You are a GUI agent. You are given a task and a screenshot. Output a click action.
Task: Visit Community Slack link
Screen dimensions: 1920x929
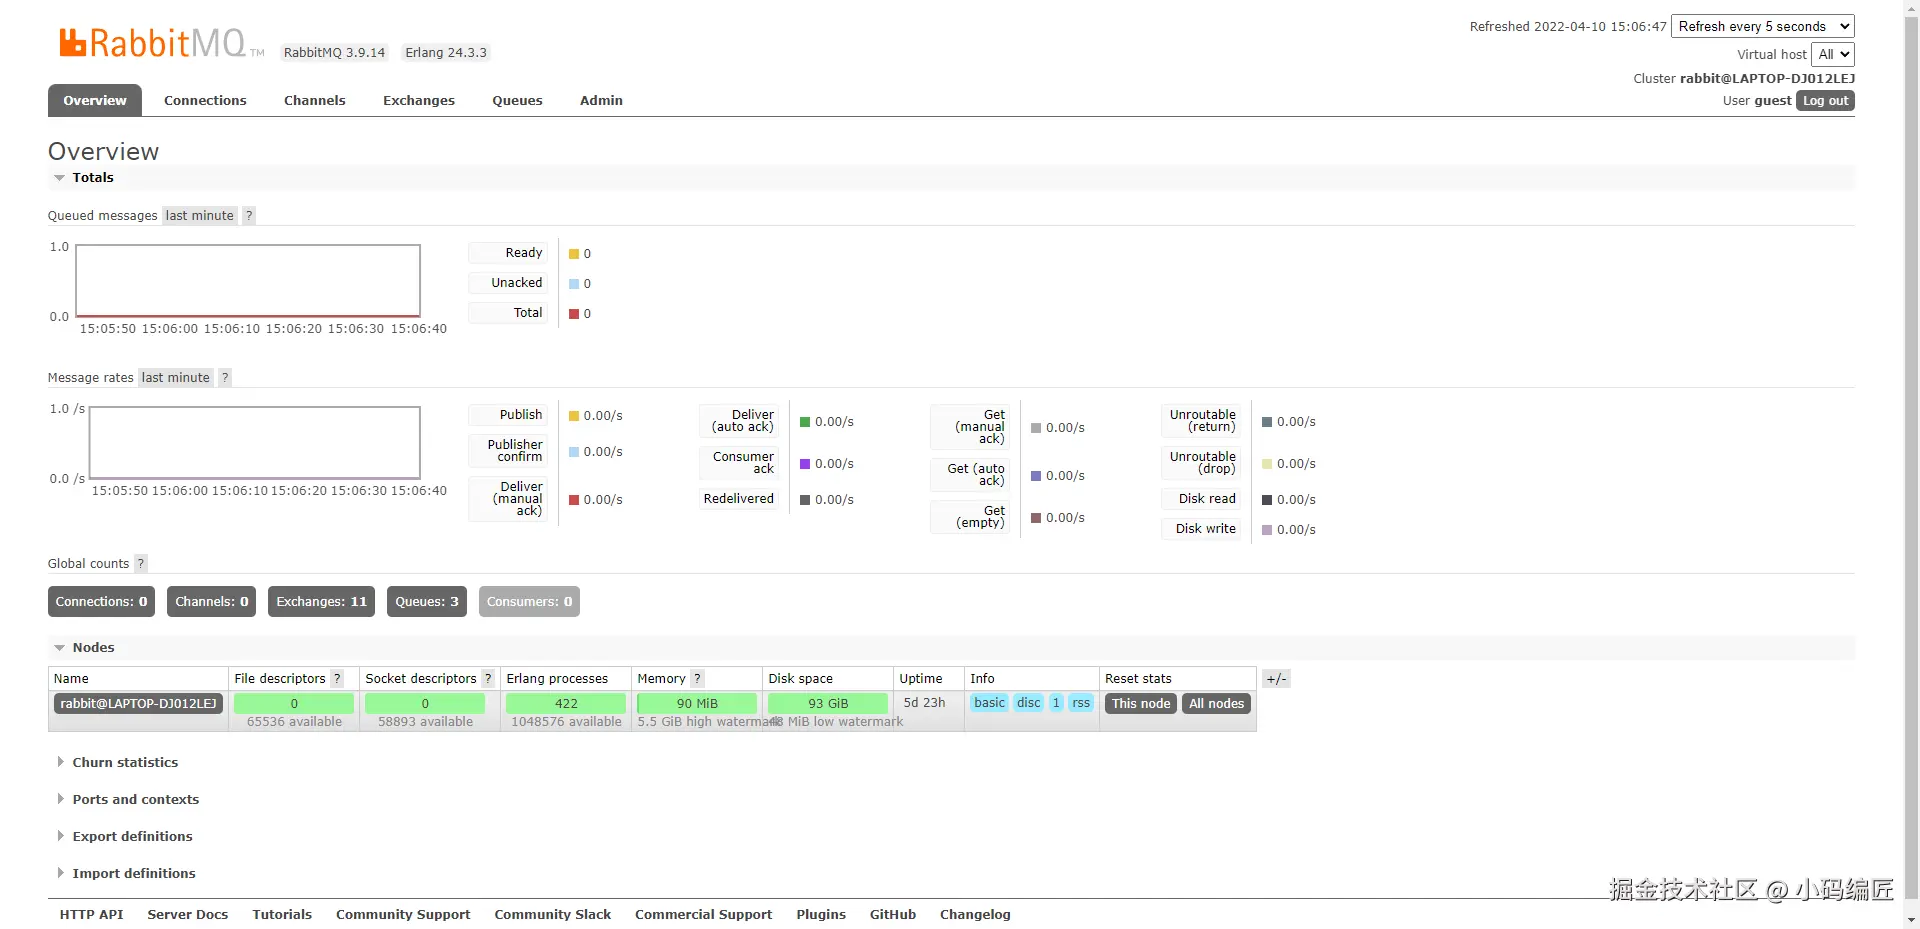click(x=553, y=915)
